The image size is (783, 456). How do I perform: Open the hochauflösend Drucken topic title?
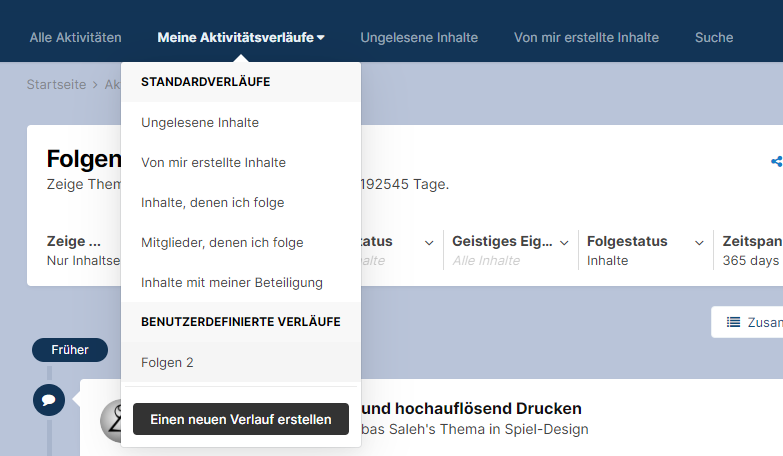point(470,409)
